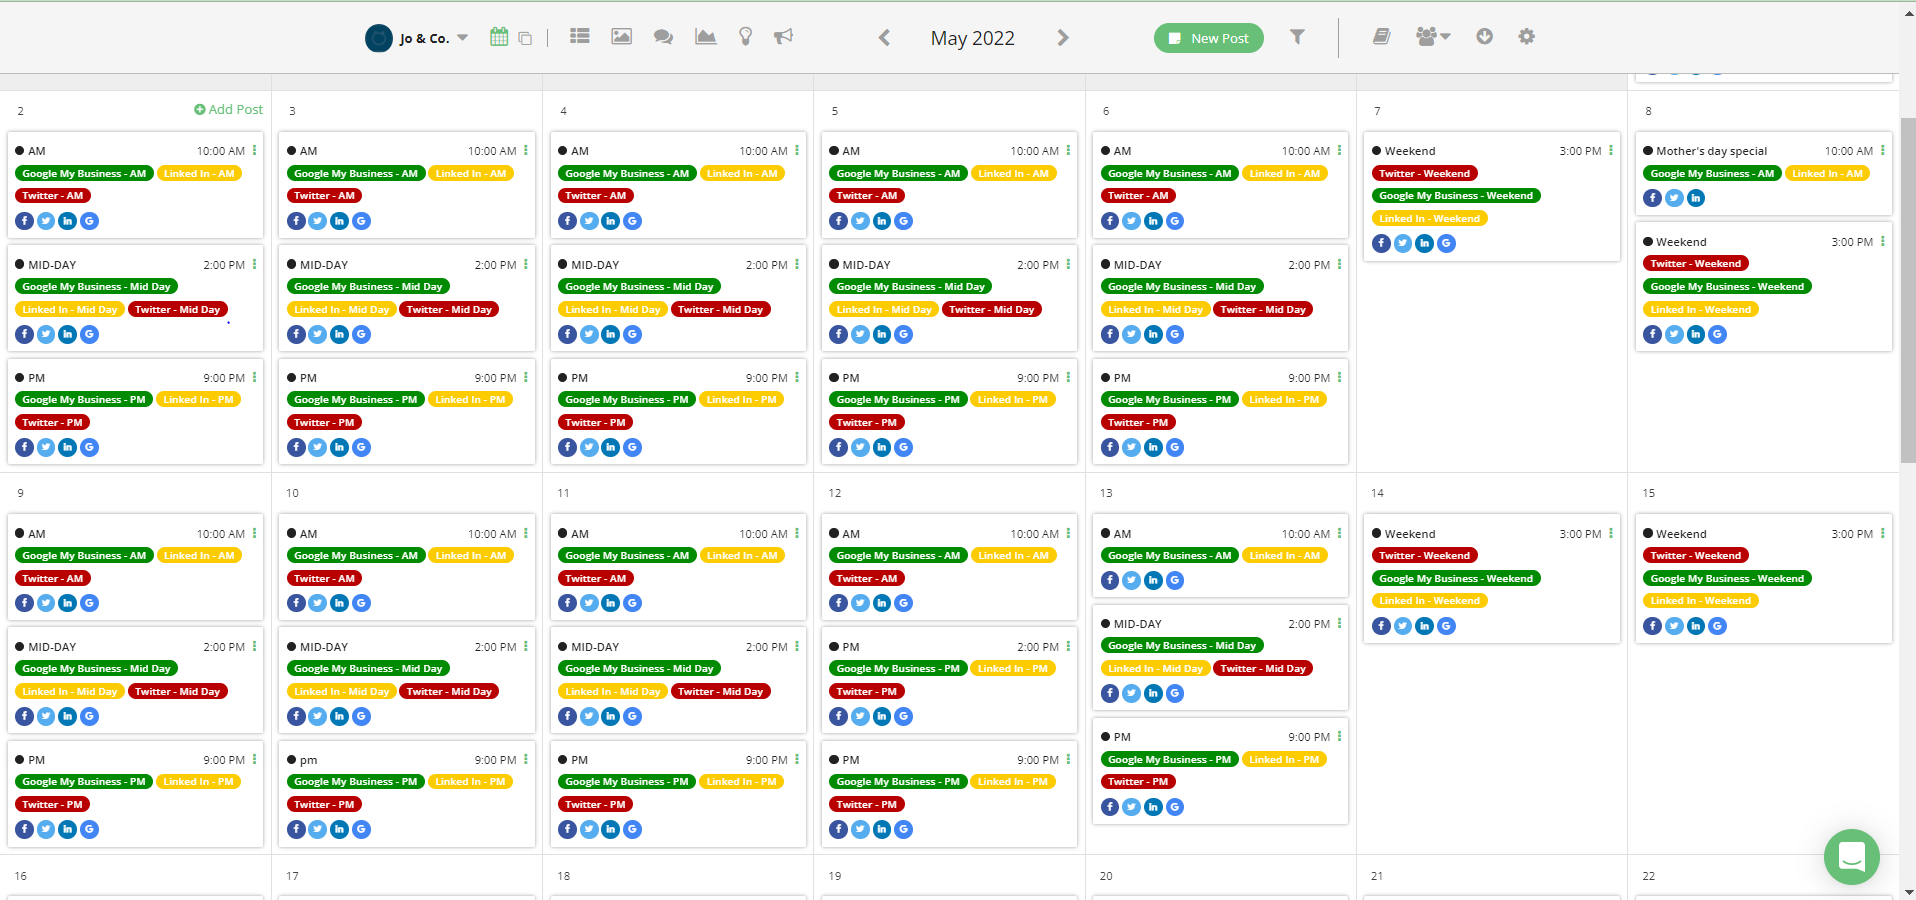Open the May 7 Weekend post title
Image resolution: width=1916 pixels, height=900 pixels.
1410,151
